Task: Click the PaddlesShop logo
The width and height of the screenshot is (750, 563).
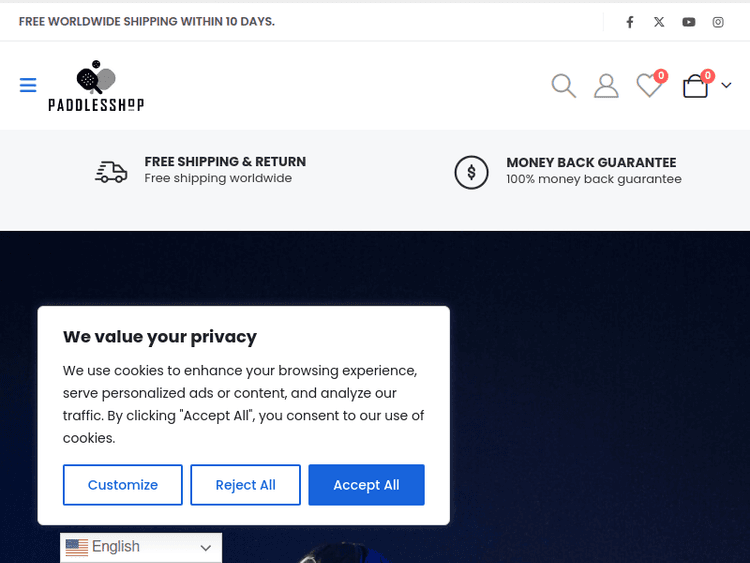Action: tap(96, 86)
